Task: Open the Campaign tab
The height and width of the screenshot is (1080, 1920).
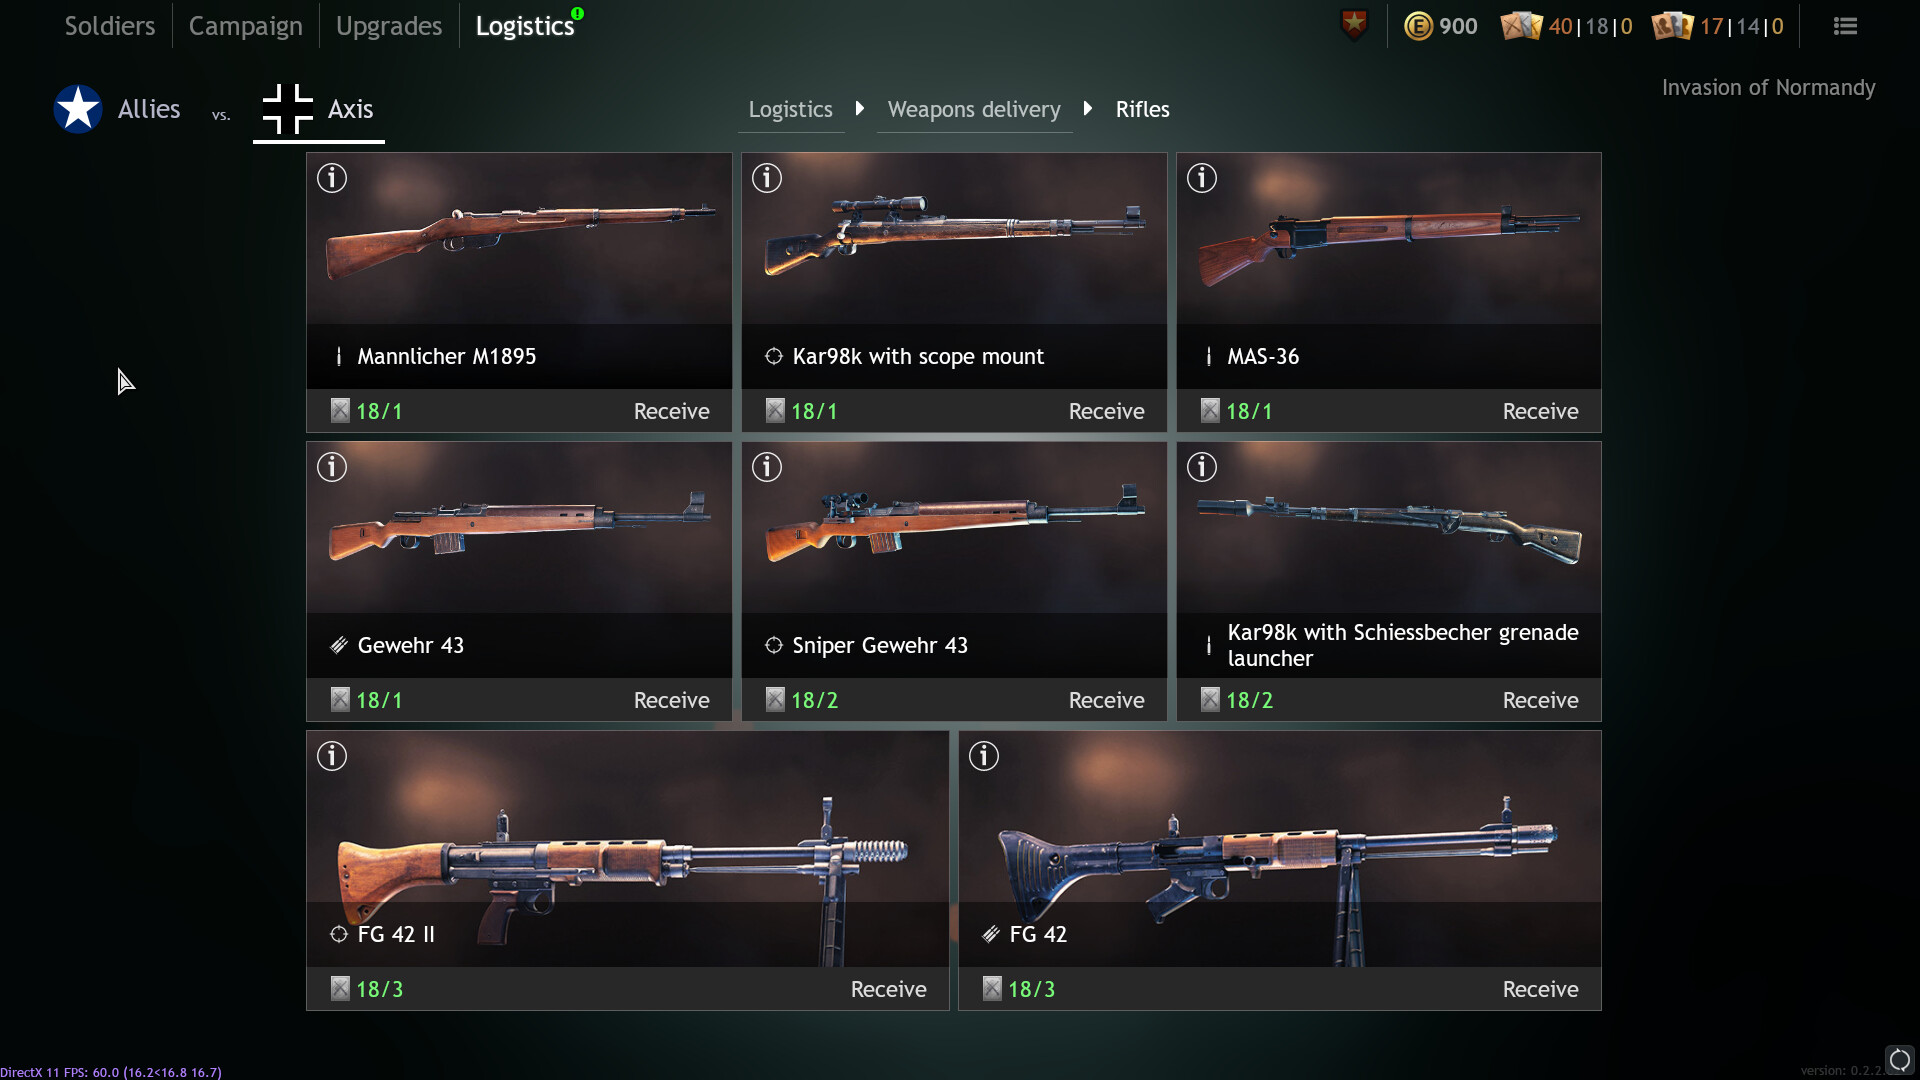Action: click(245, 26)
